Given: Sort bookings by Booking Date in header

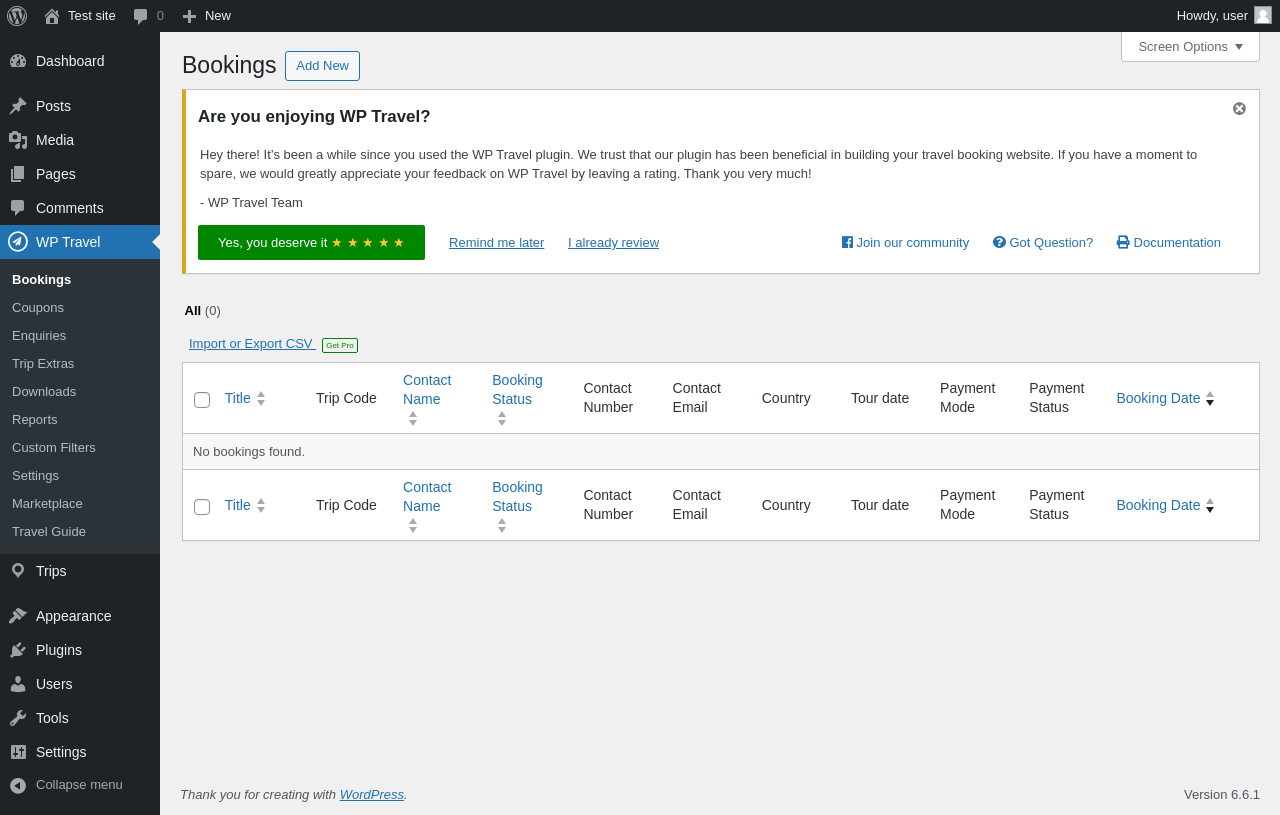Looking at the screenshot, I should coord(1158,398).
